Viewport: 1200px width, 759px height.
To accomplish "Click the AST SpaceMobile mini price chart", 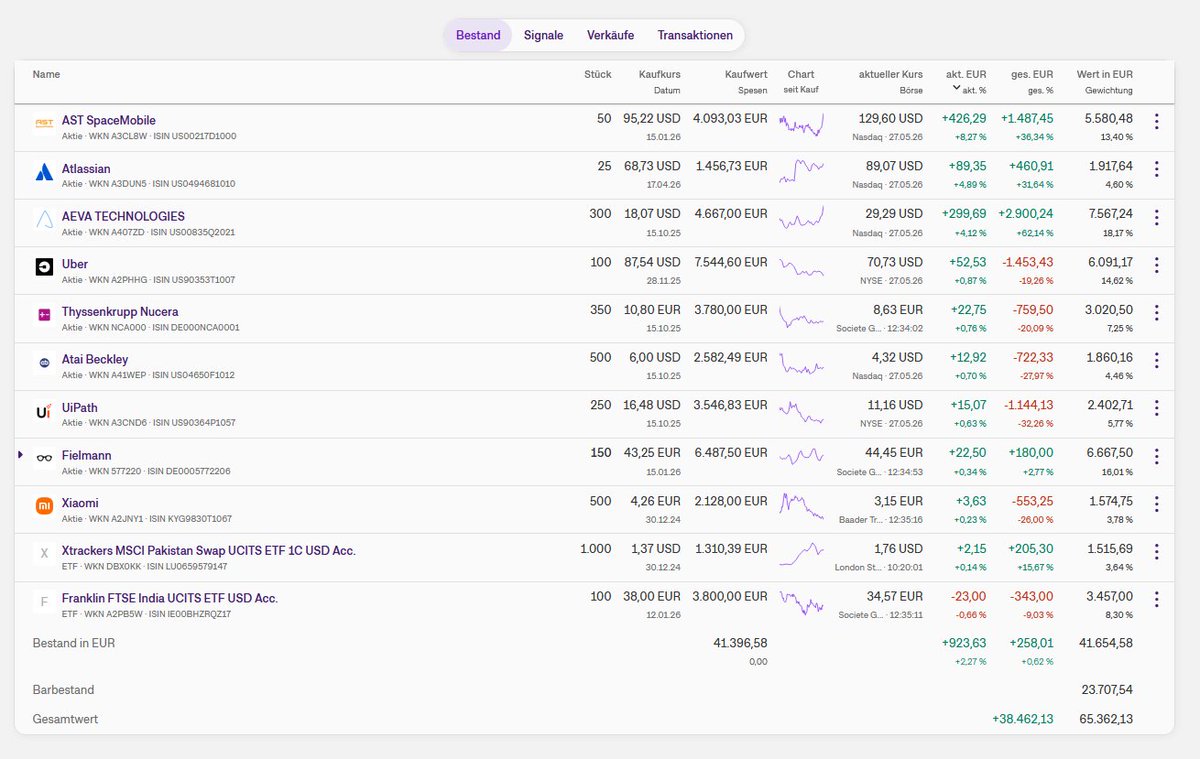I will click(801, 124).
